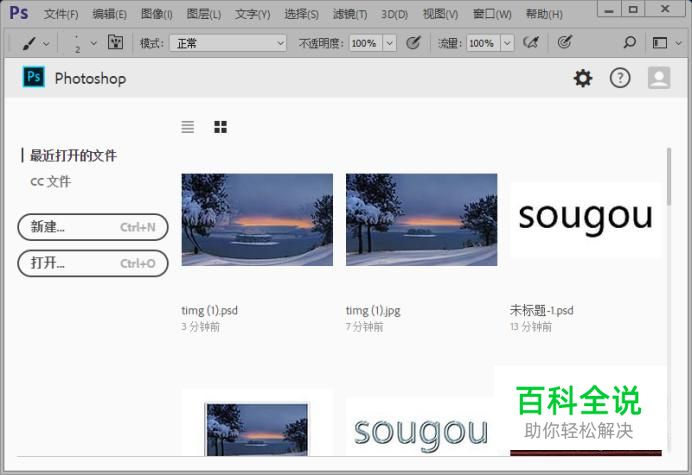Switch to grid thumbnail view icon
The height and width of the screenshot is (475, 692).
tap(220, 127)
